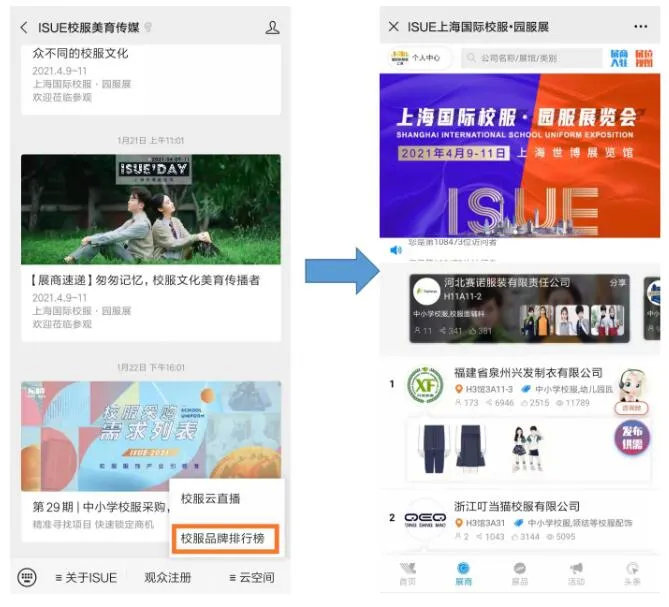This screenshot has width=669, height=607.
Task: Open the XF logo of 兴发制衣
Action: click(425, 386)
